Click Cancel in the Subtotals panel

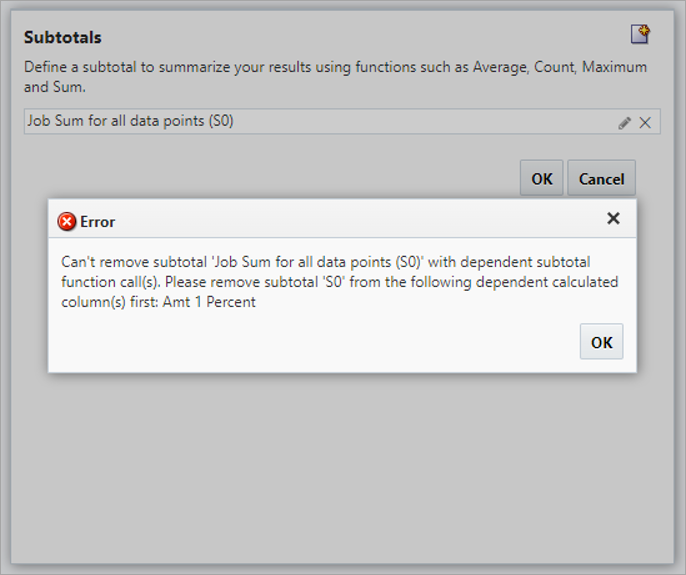click(602, 178)
